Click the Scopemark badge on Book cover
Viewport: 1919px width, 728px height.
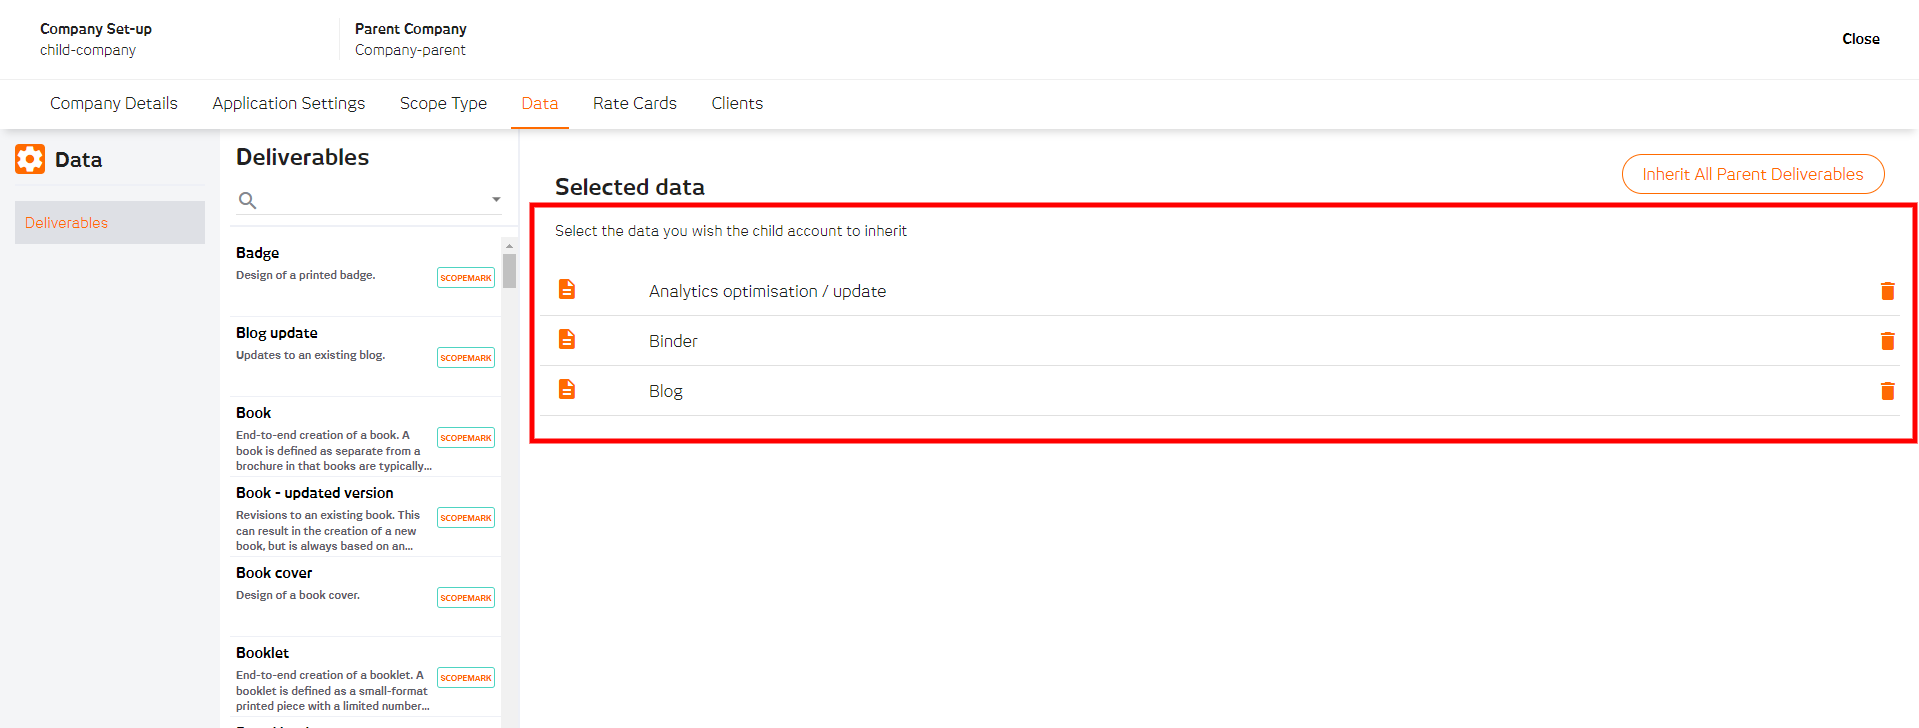tap(466, 598)
